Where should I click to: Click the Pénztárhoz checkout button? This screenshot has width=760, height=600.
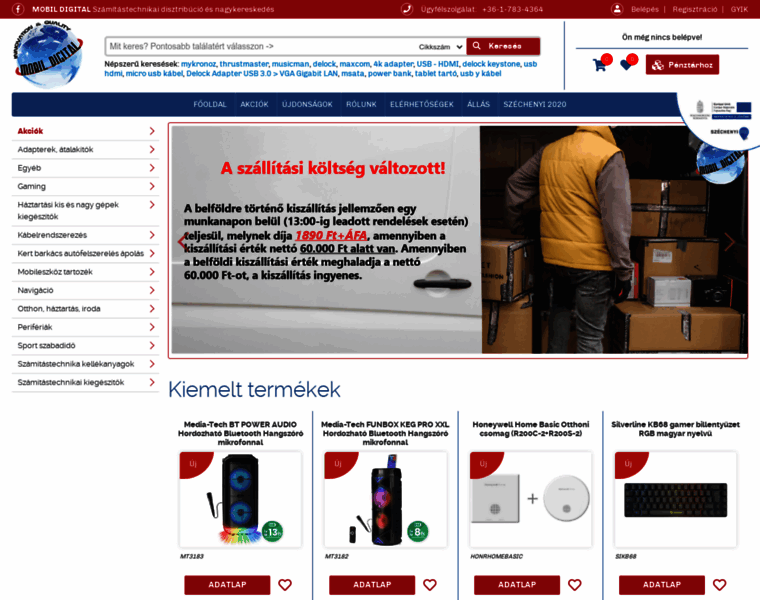click(x=682, y=64)
